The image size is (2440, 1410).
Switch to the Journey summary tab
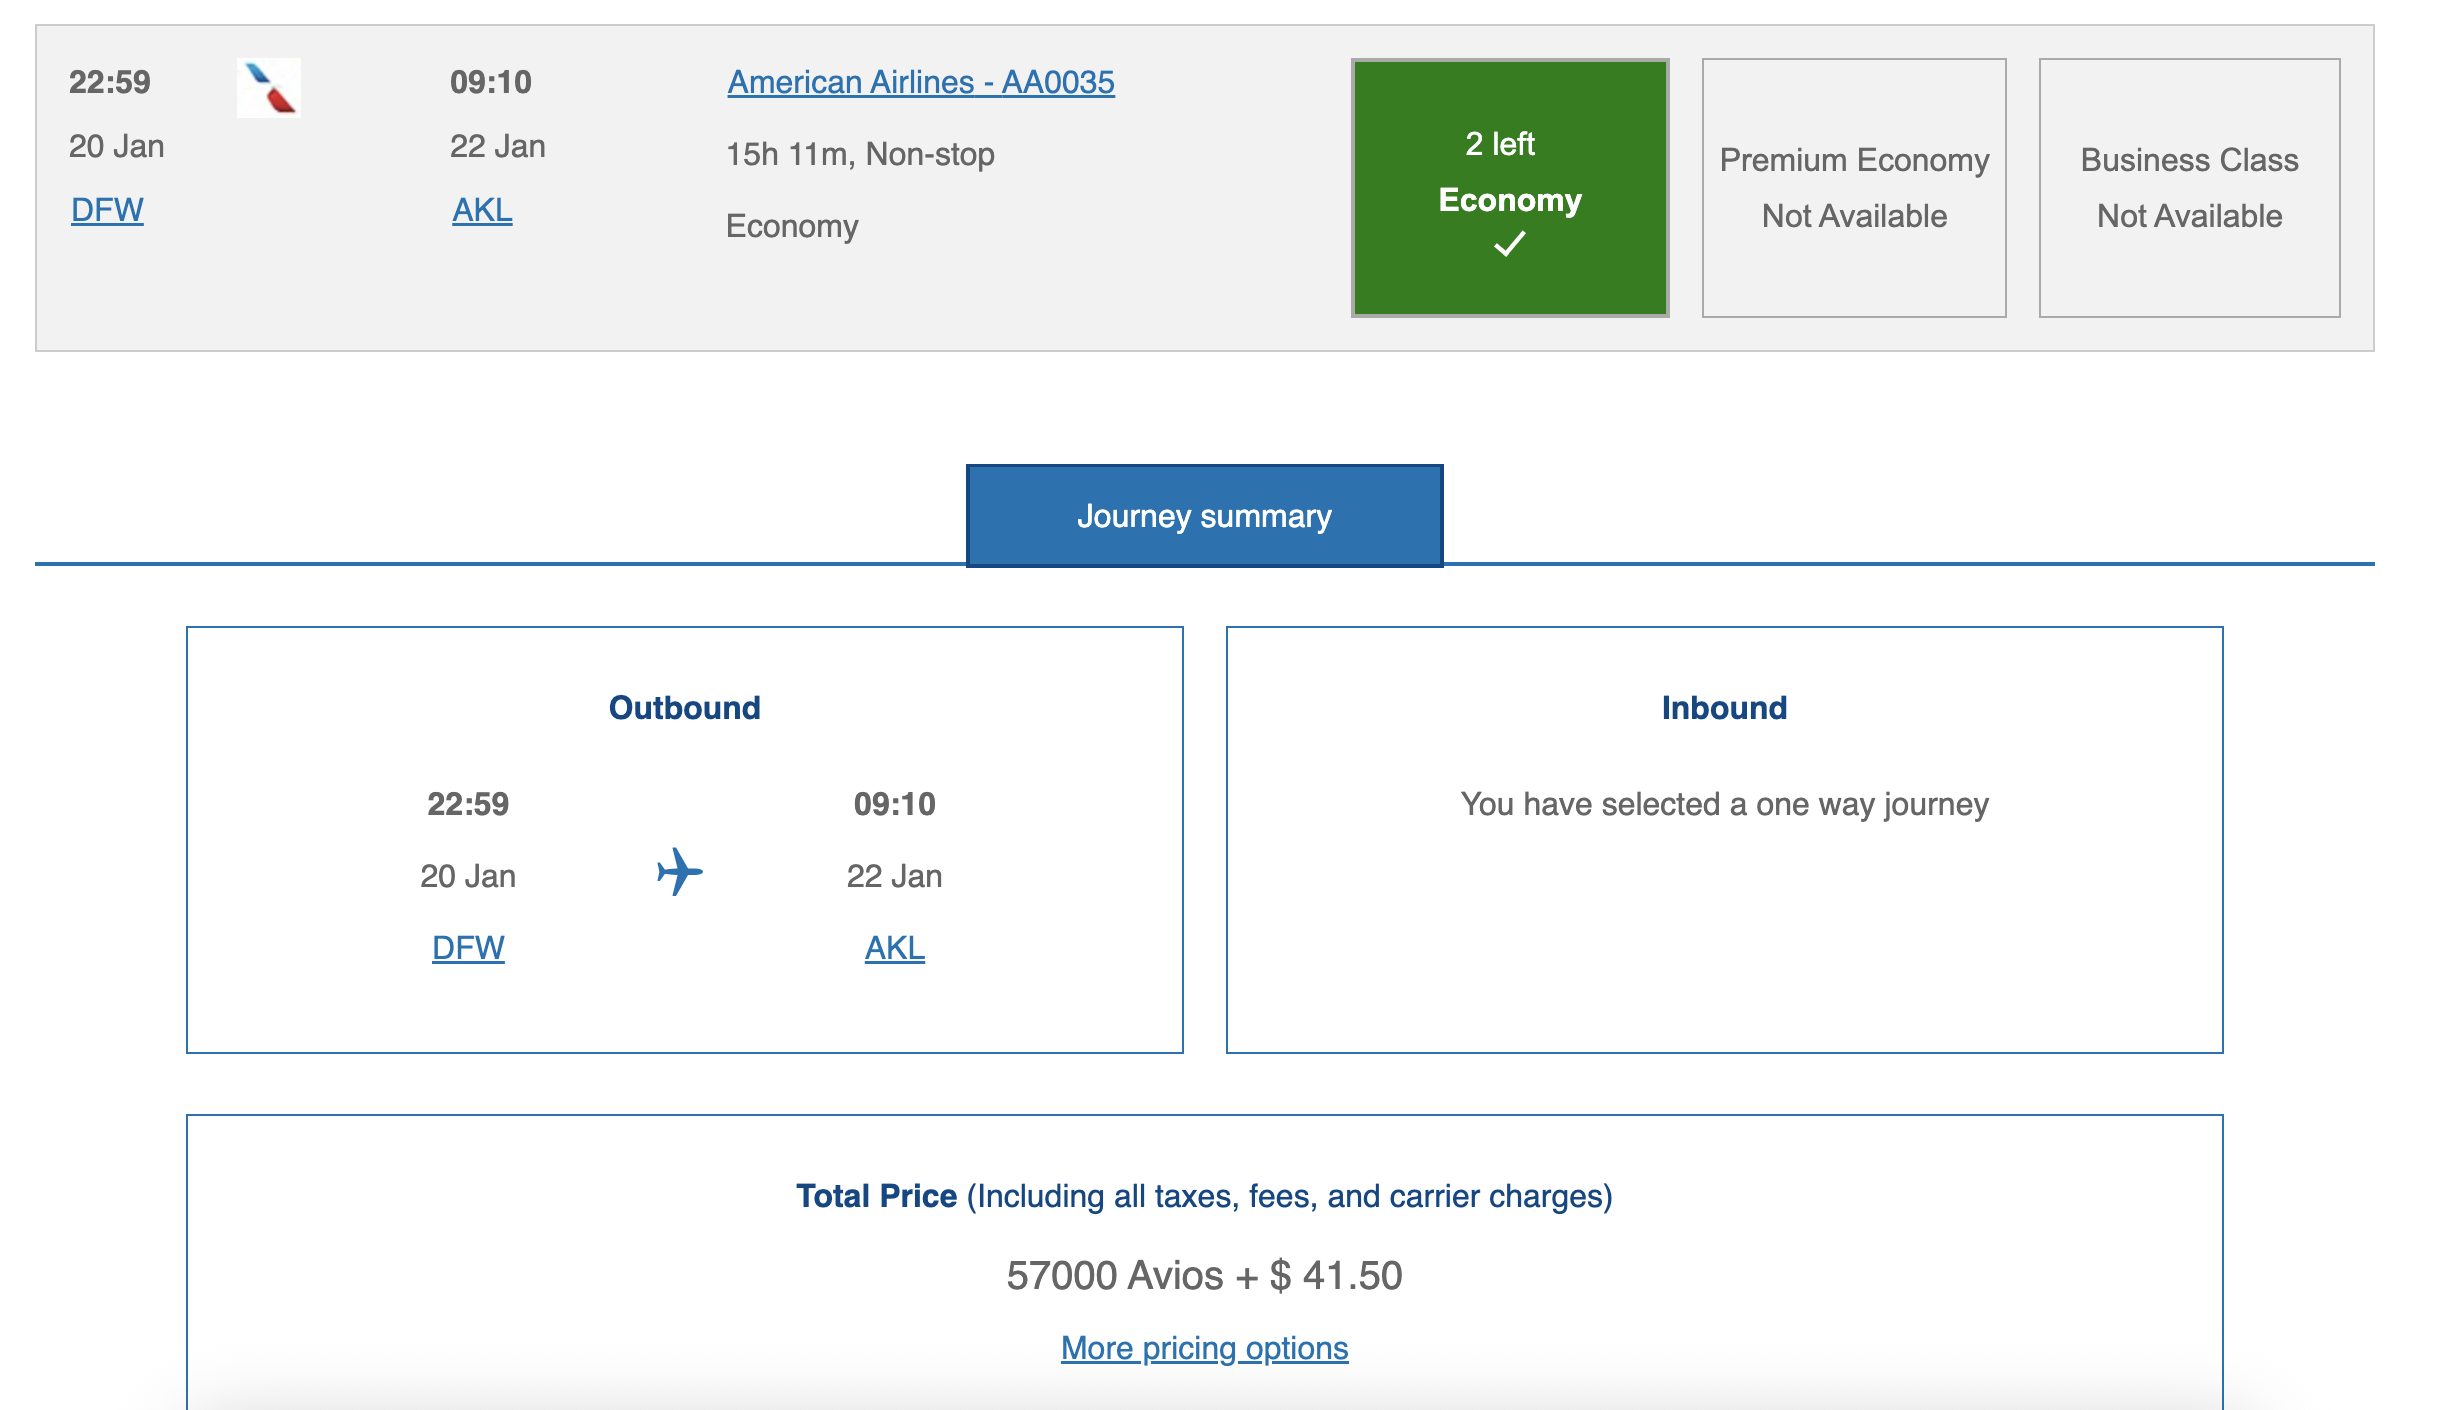1203,515
